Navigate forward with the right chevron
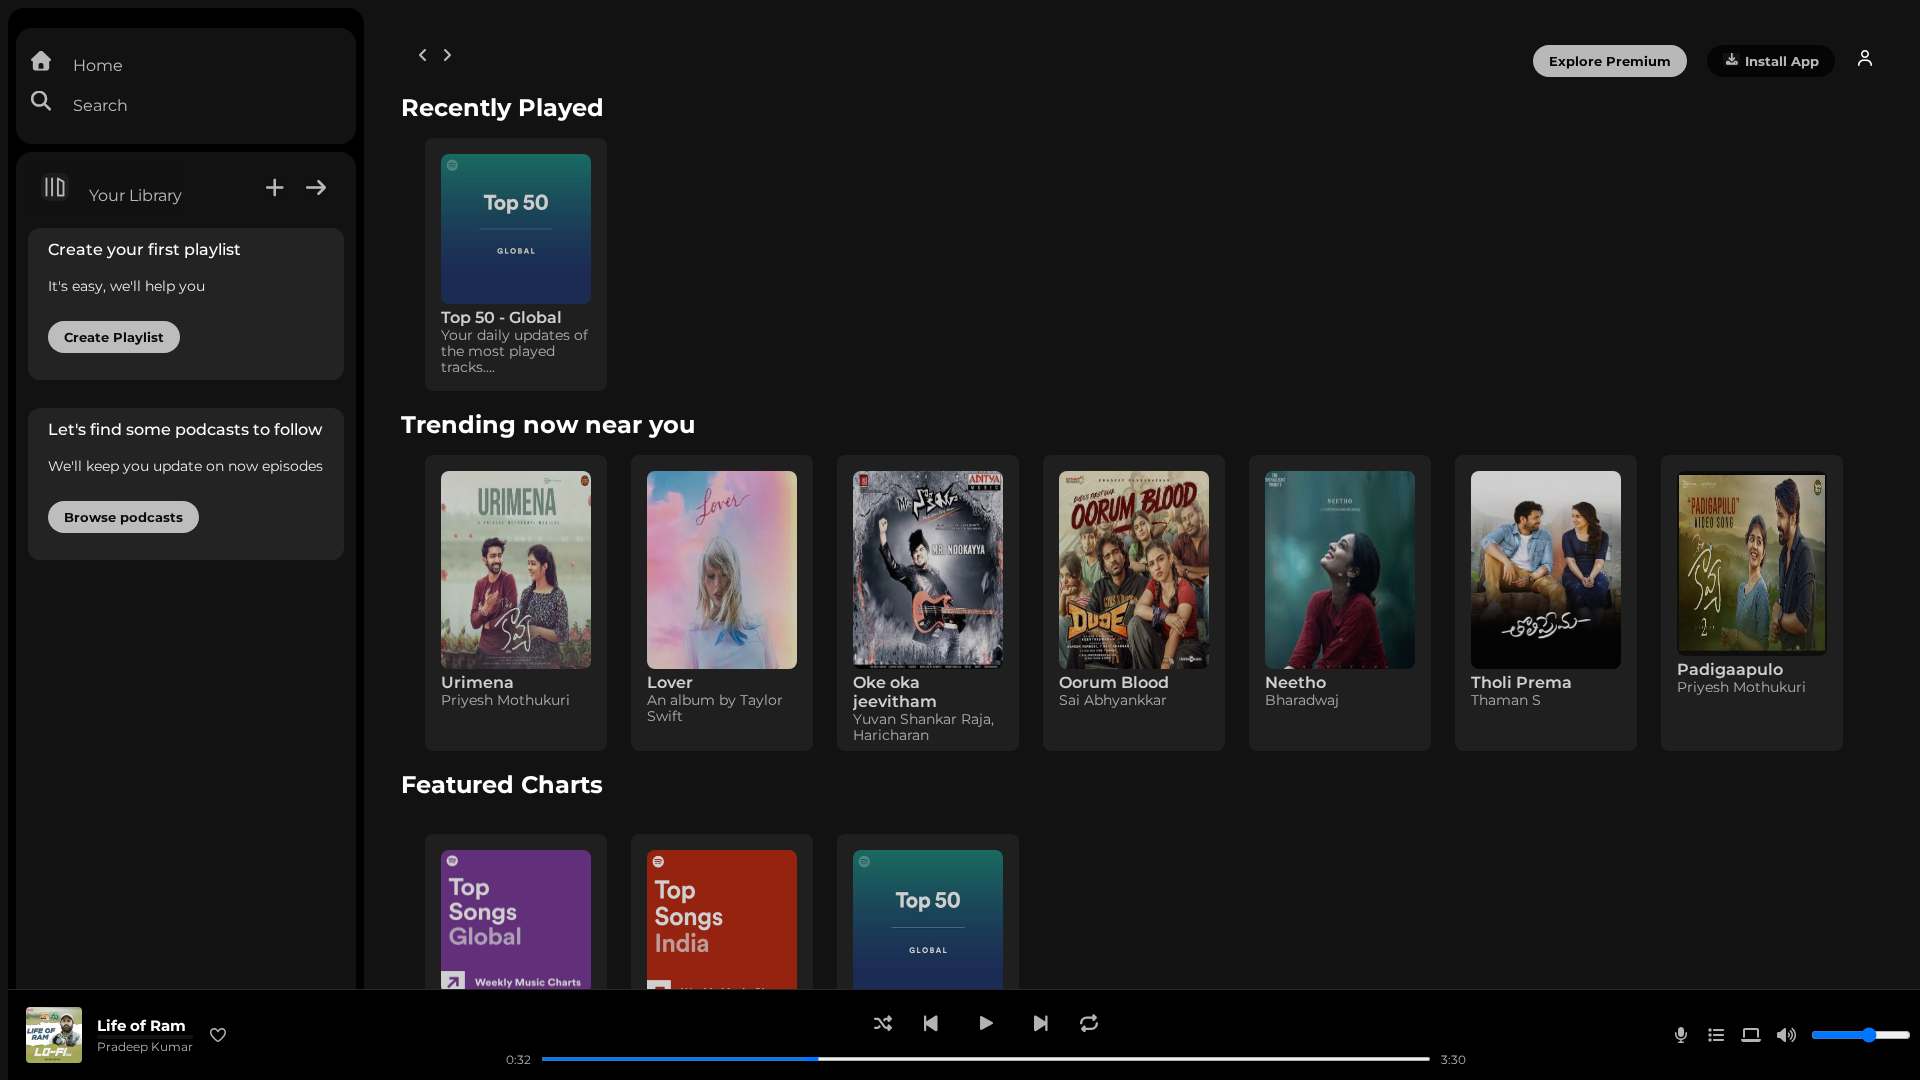 pyautogui.click(x=447, y=55)
